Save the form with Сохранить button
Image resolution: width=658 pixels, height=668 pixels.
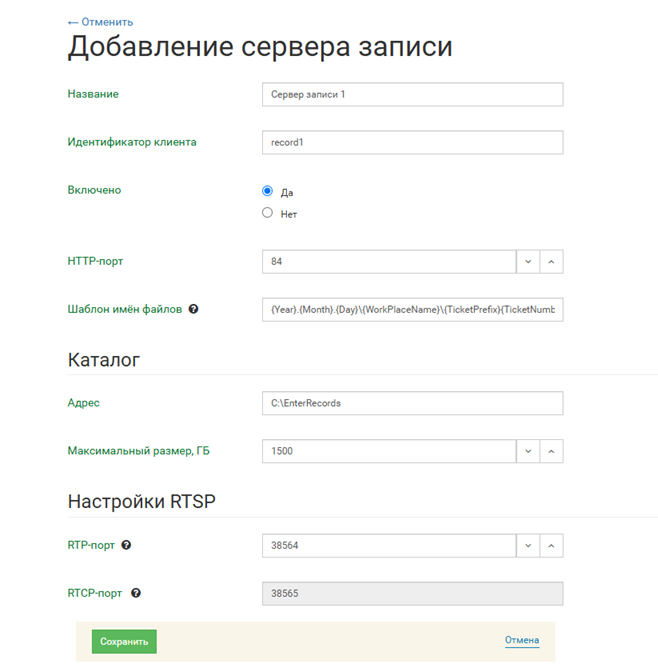coord(124,642)
